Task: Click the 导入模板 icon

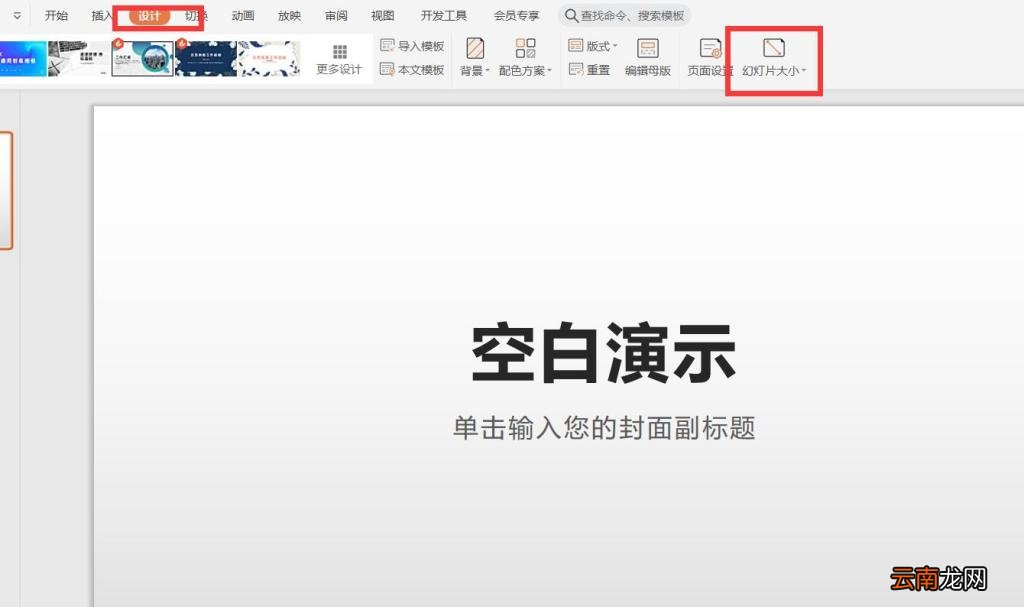Action: click(387, 45)
